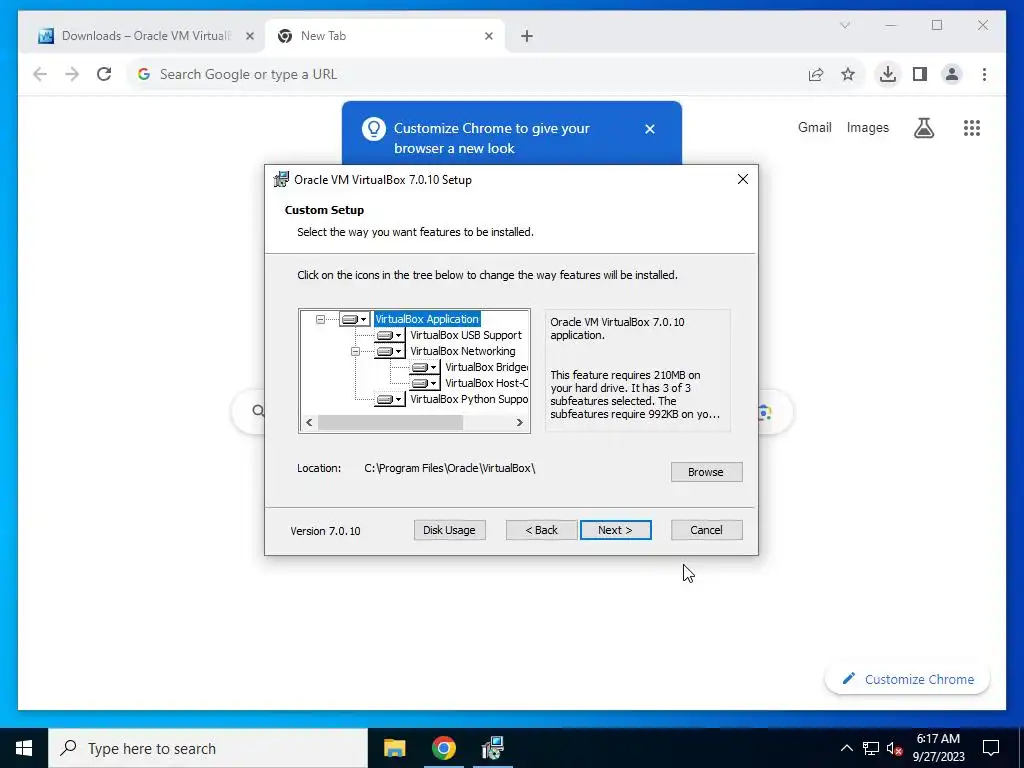Switch to the New Tab tab
This screenshot has height=768, width=1024.
pyautogui.click(x=385, y=36)
